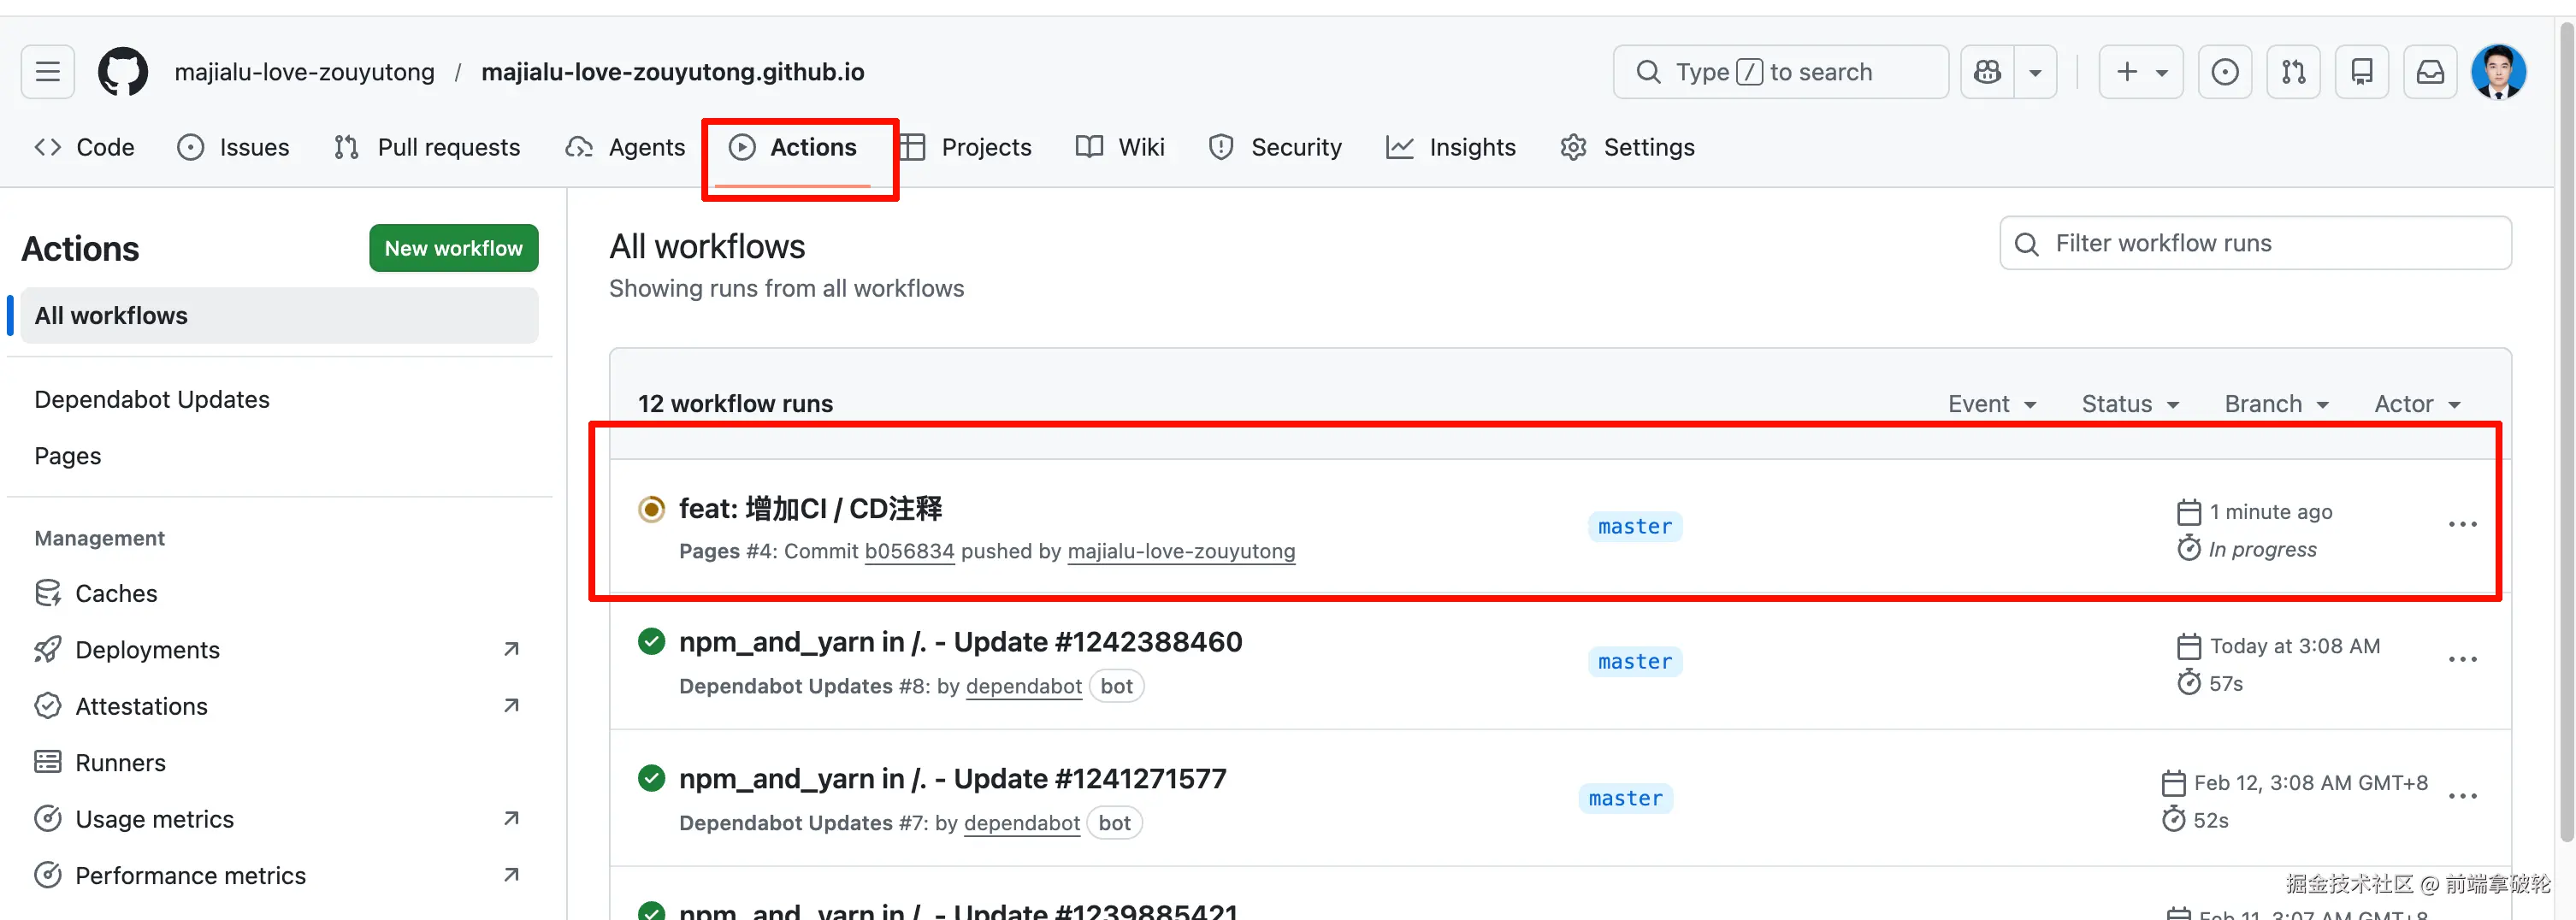Click master branch label on Dependabot Updates #8

(x=1635, y=662)
